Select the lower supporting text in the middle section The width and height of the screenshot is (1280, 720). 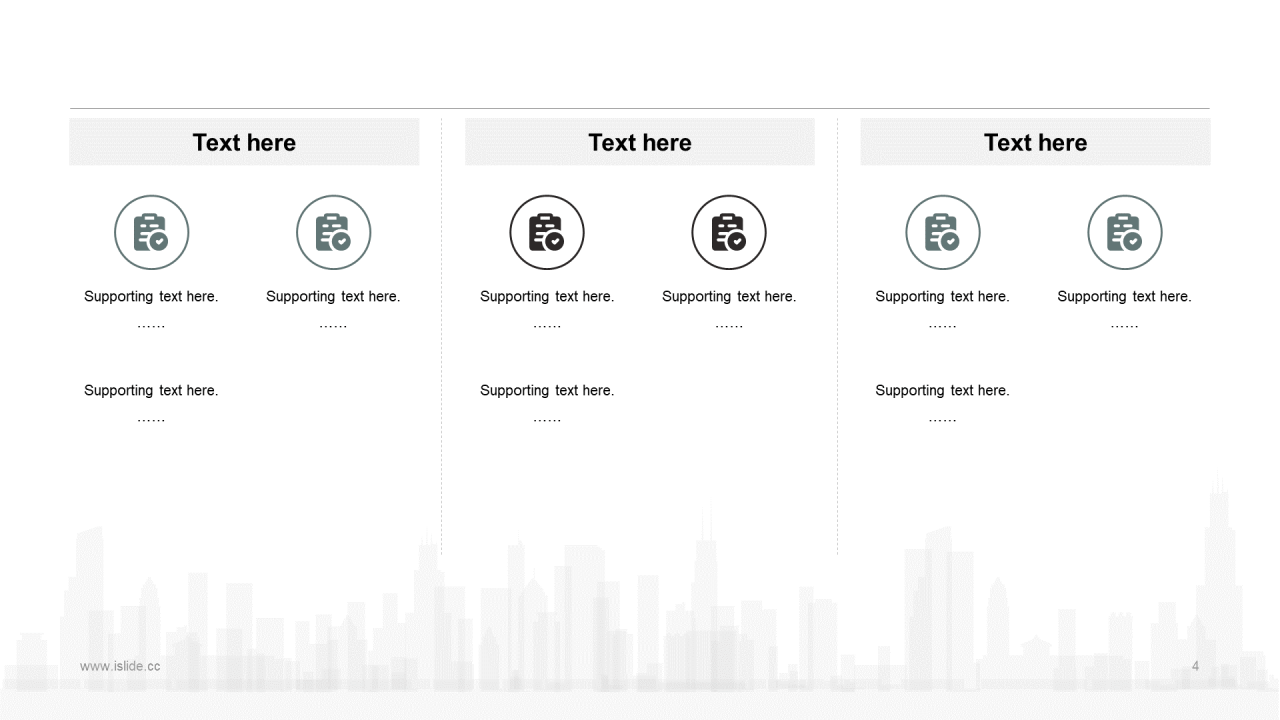(x=547, y=391)
